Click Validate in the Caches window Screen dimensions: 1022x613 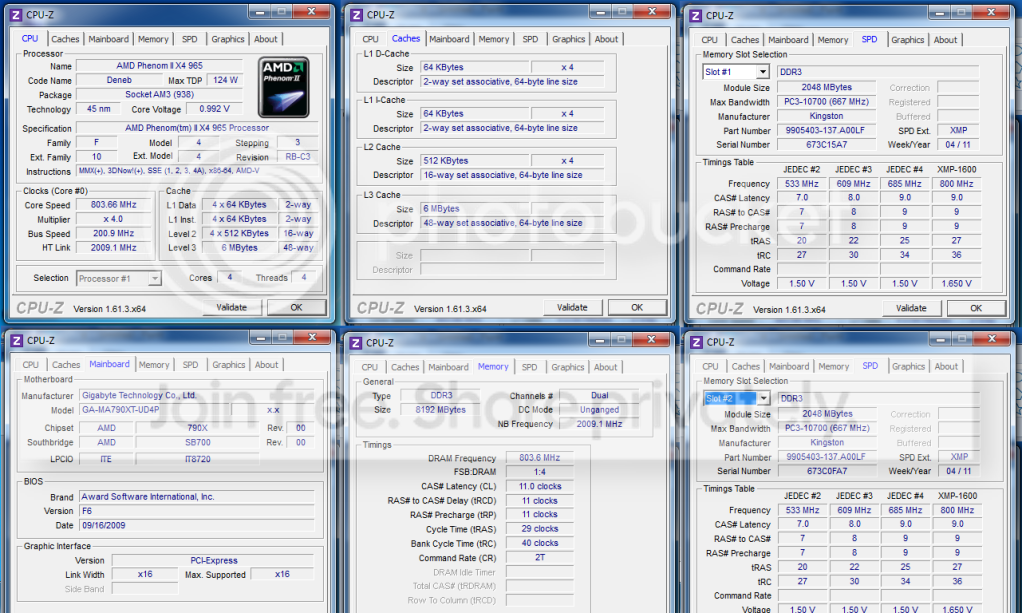pos(572,307)
